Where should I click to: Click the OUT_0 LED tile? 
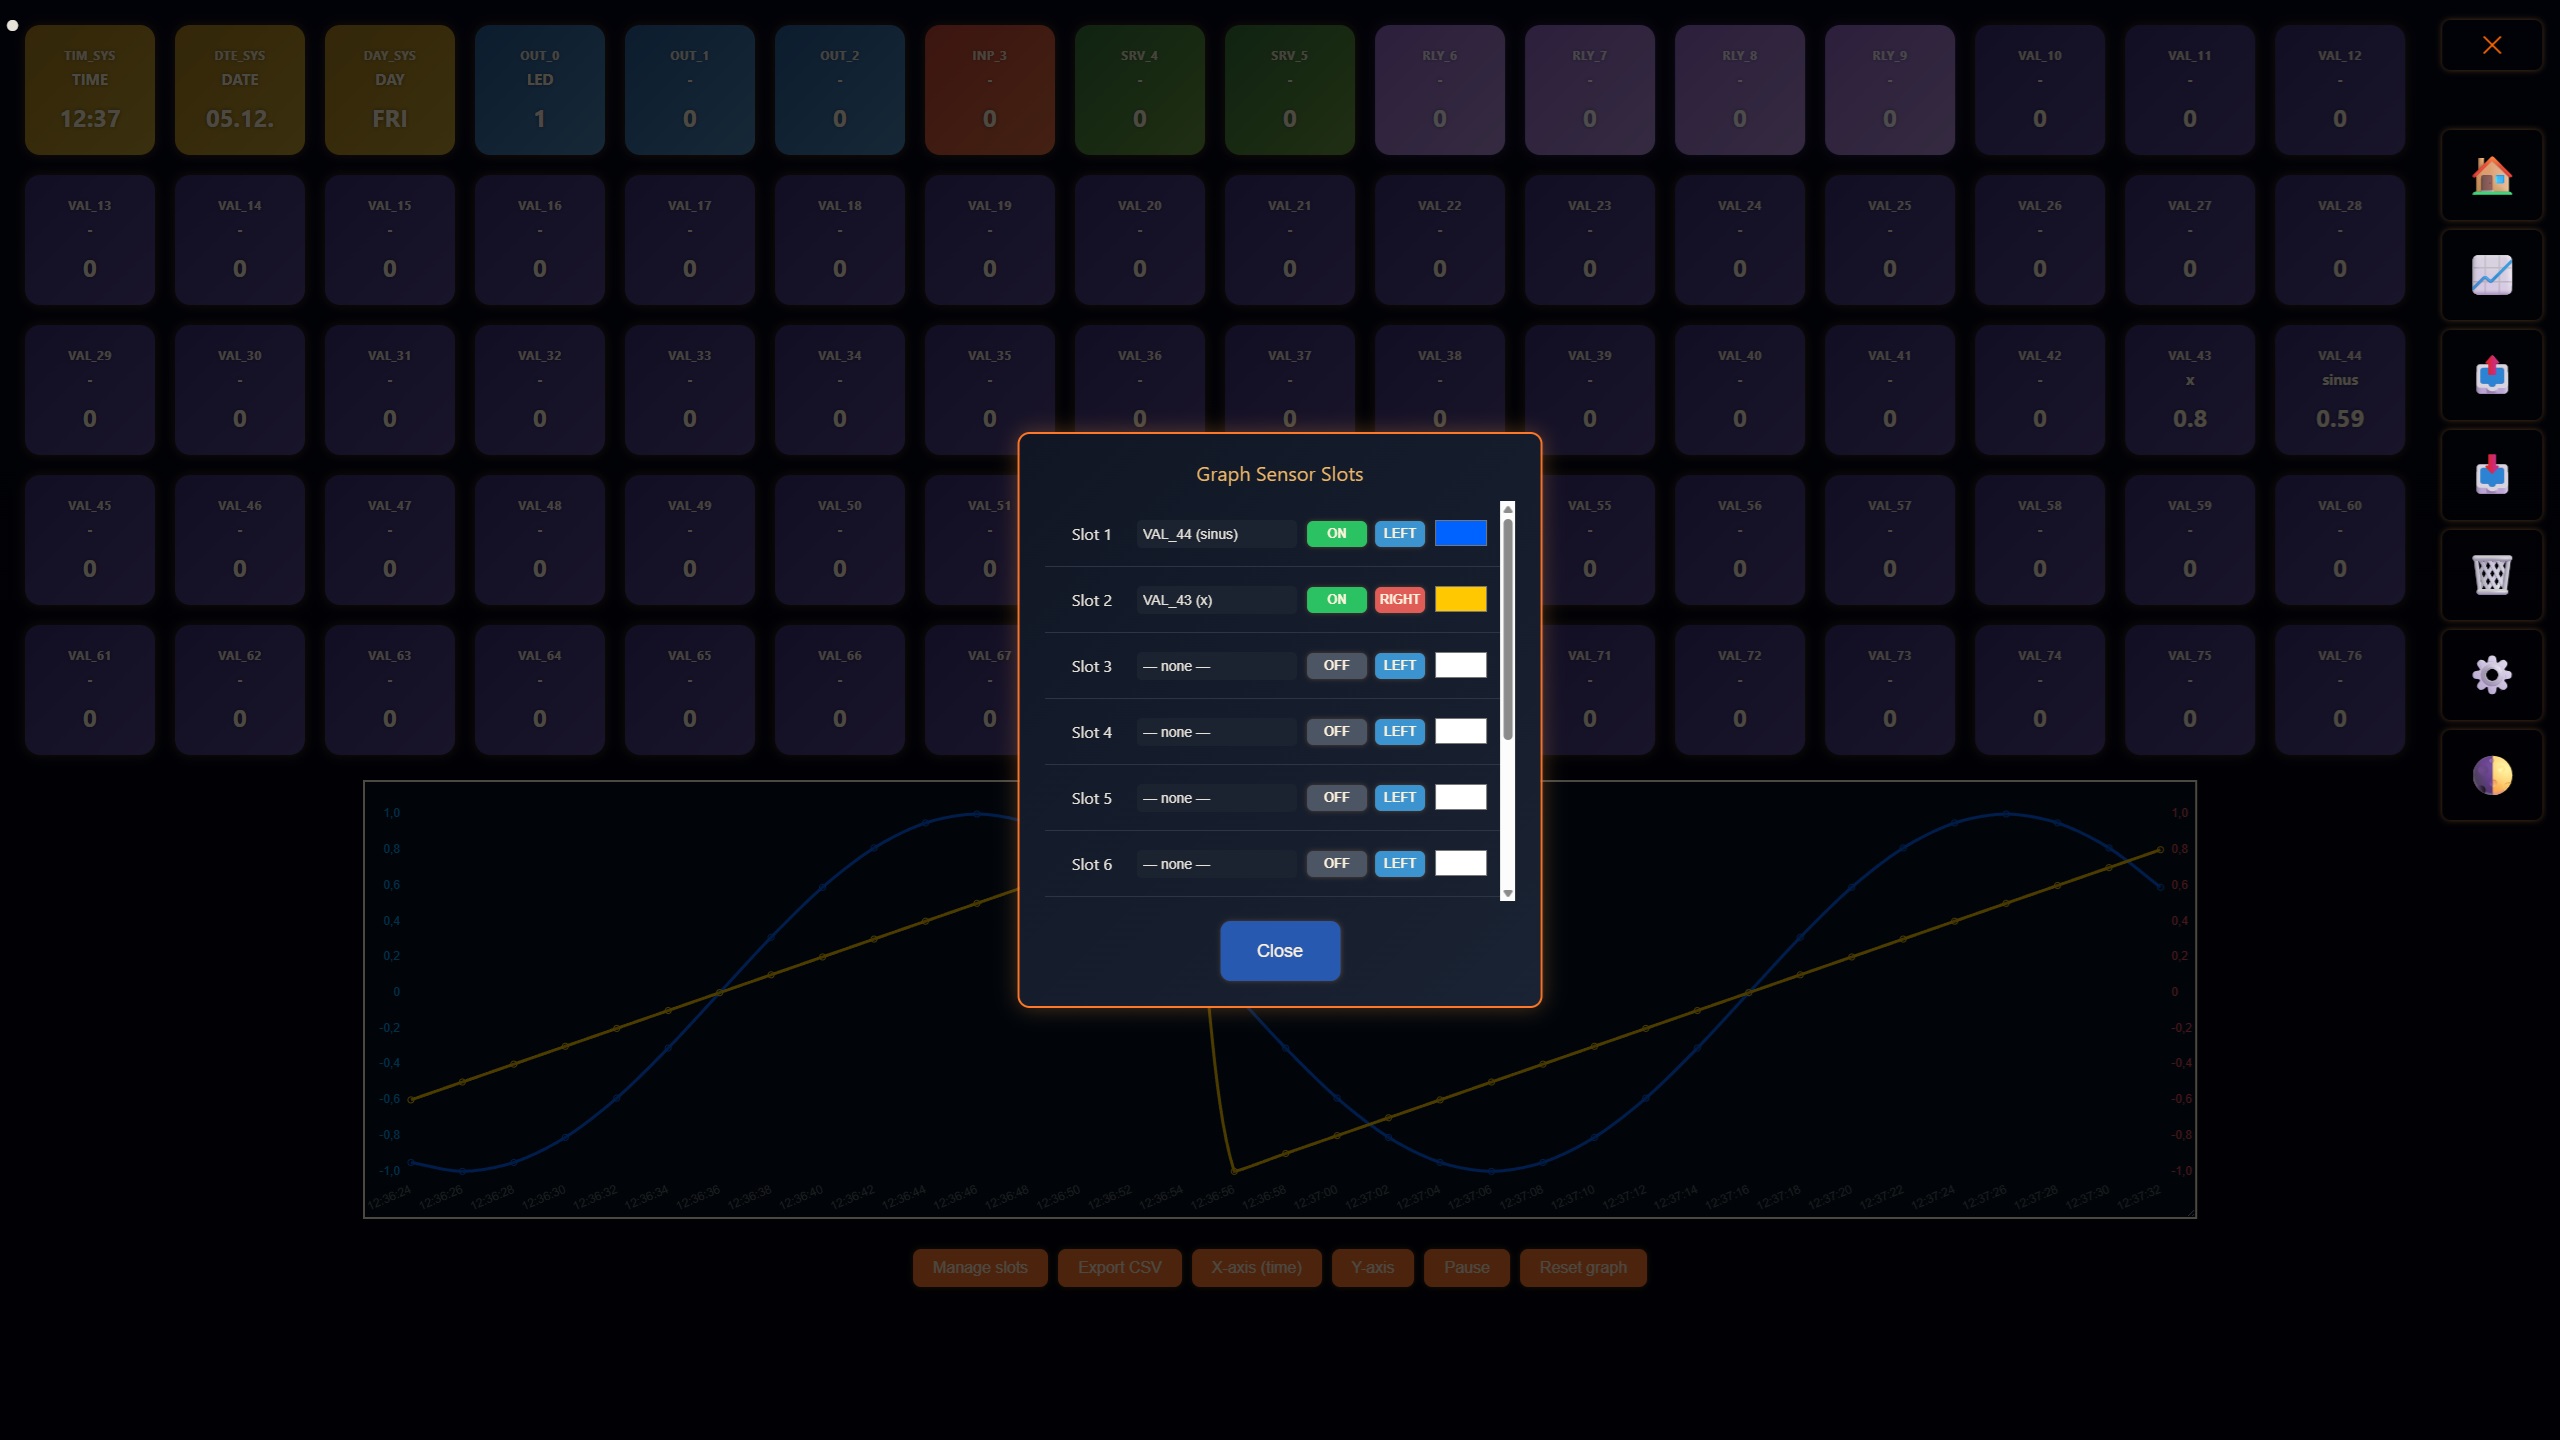pyautogui.click(x=539, y=90)
